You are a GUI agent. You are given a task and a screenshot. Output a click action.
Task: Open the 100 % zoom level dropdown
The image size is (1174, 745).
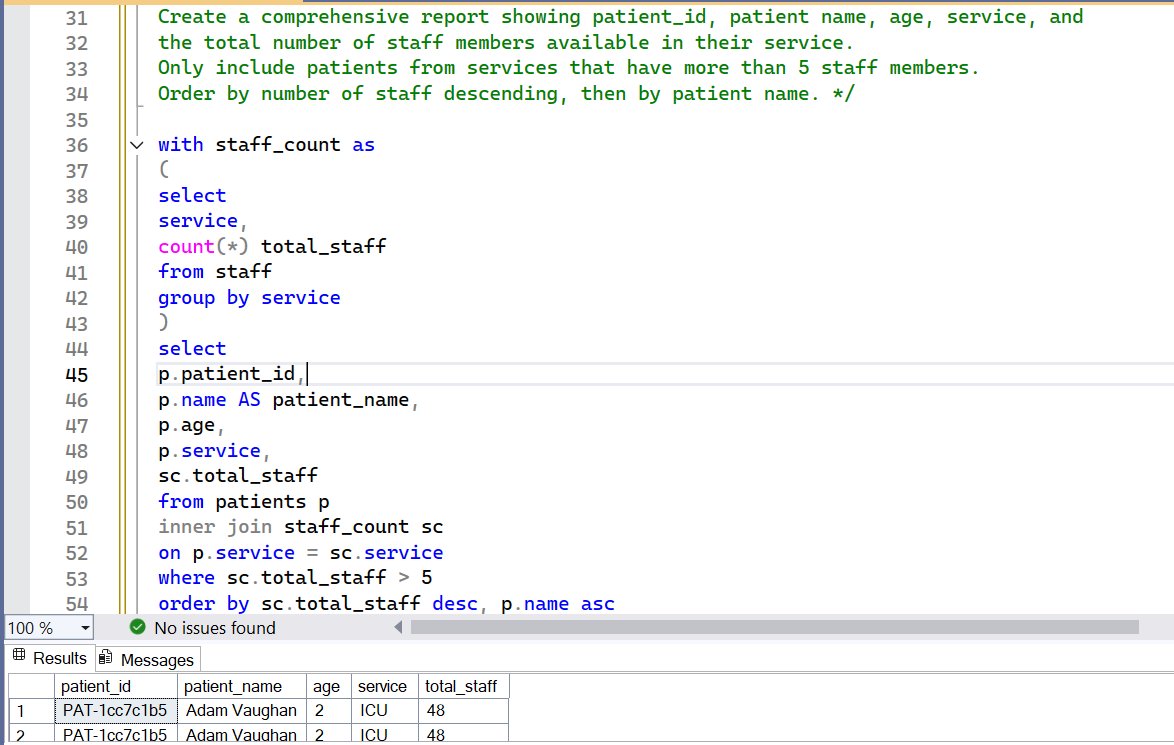(85, 628)
